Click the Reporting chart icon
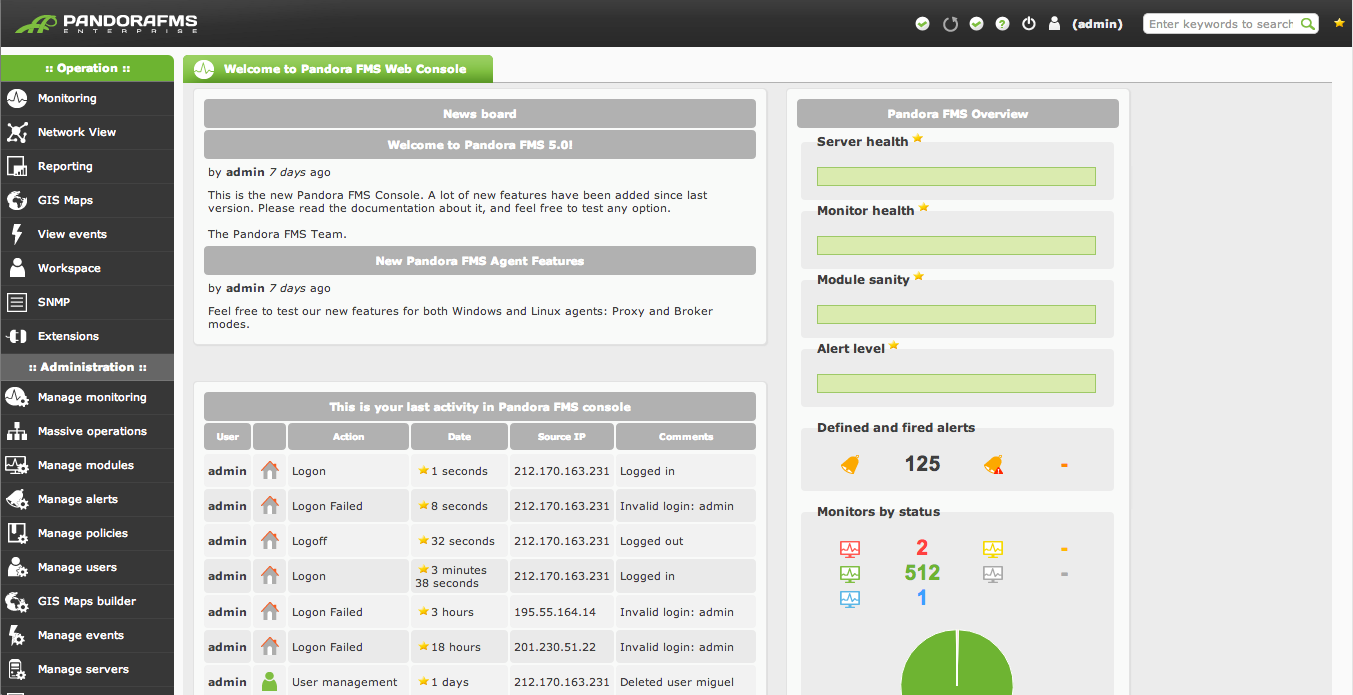The width and height of the screenshot is (1353, 695). [17, 166]
